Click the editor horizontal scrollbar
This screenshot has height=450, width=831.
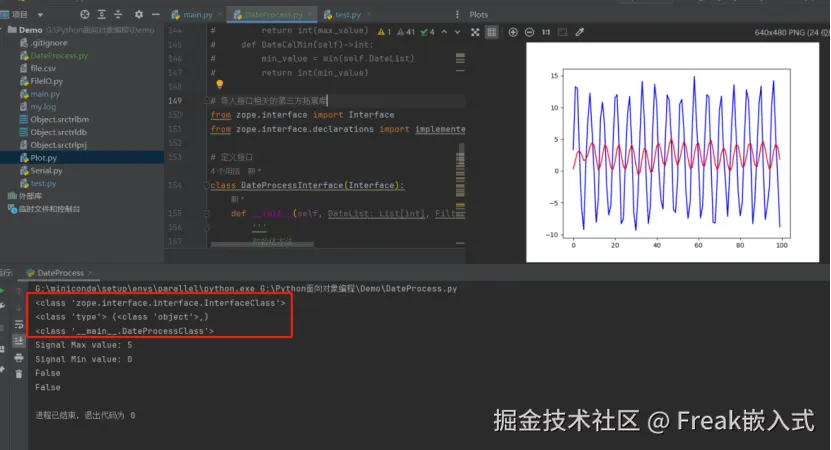(x=262, y=244)
